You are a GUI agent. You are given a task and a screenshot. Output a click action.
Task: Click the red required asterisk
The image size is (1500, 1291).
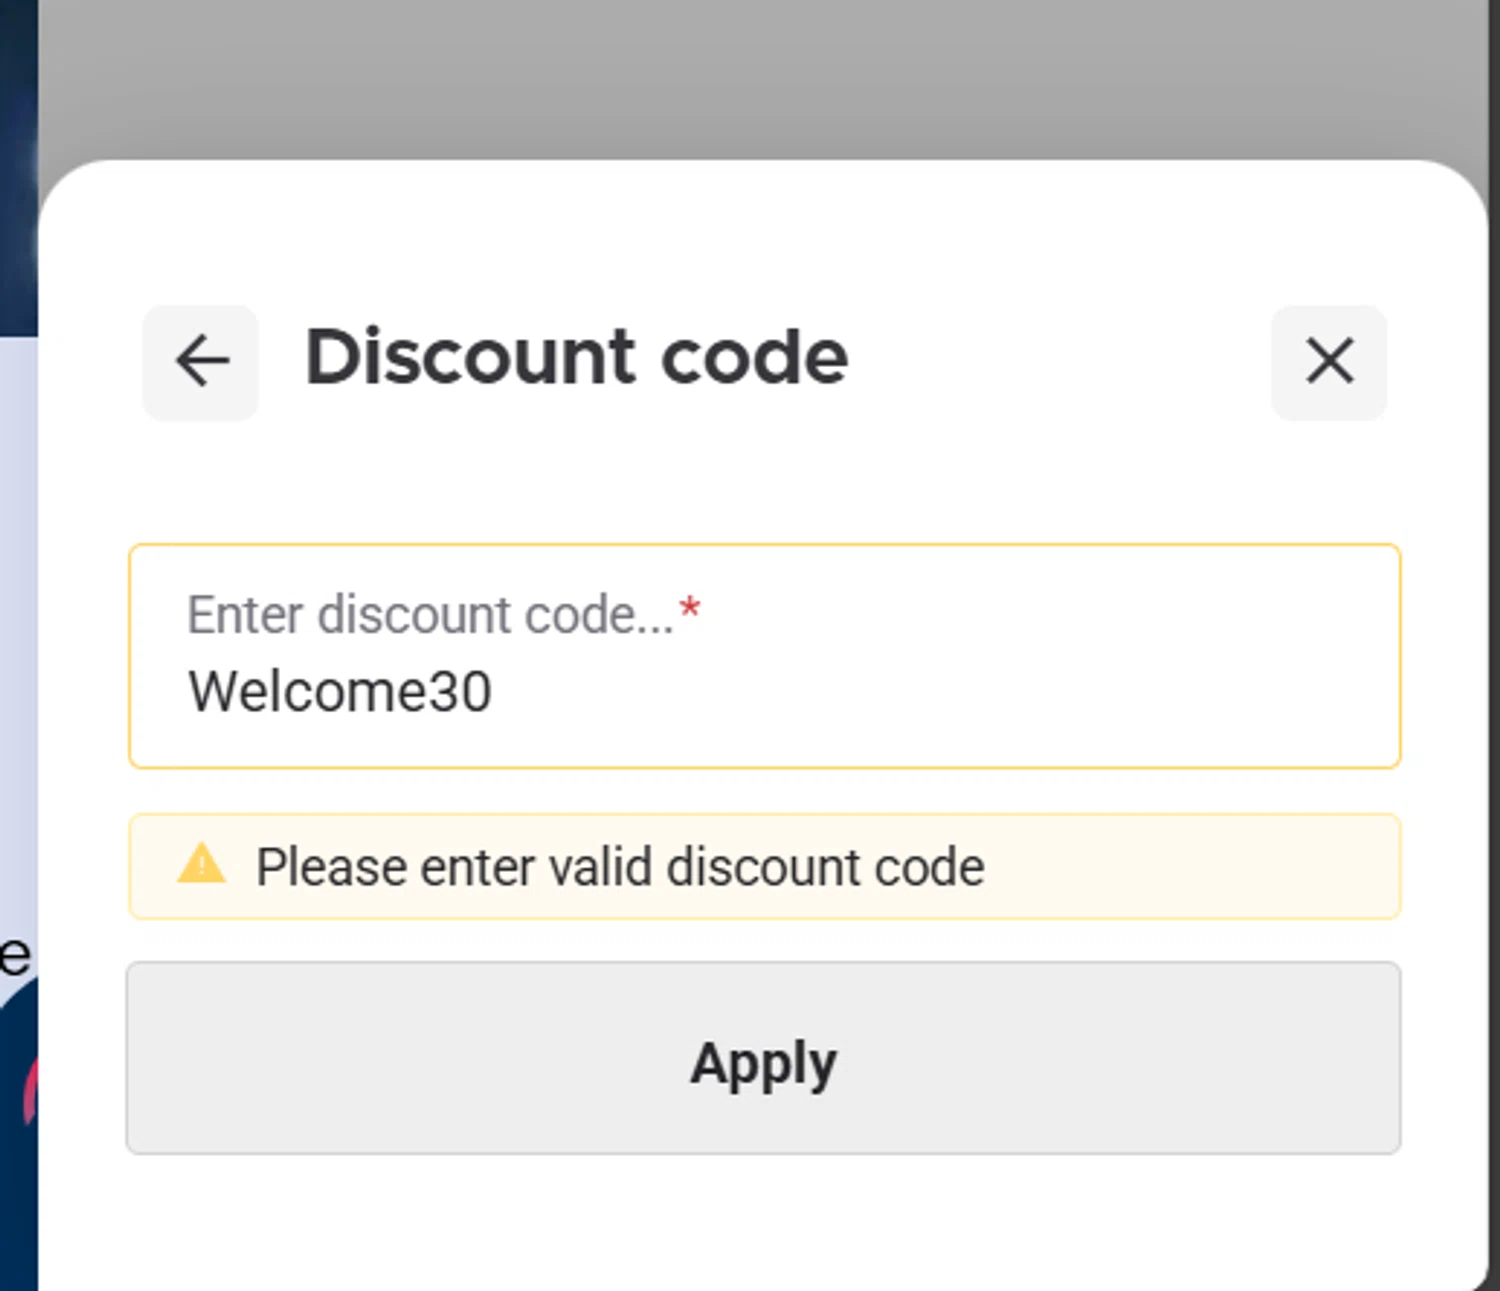coord(689,609)
